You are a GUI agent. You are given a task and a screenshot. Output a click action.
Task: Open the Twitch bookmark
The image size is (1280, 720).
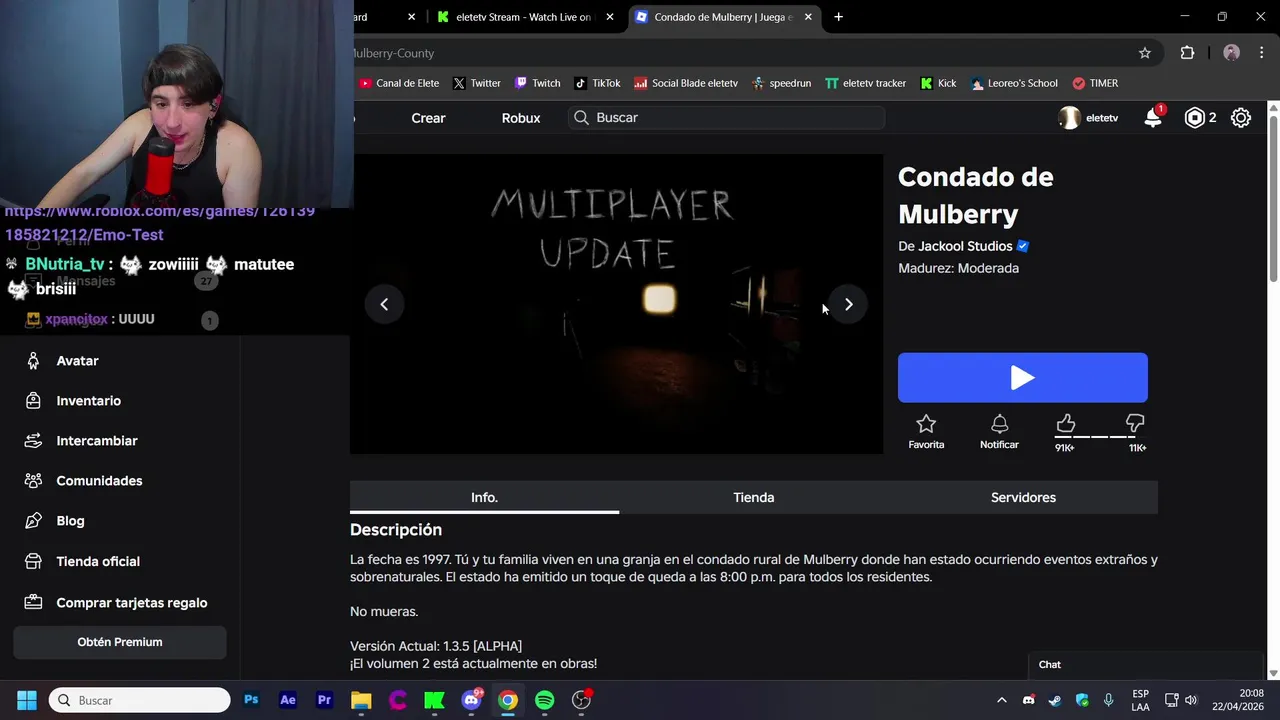(x=537, y=83)
